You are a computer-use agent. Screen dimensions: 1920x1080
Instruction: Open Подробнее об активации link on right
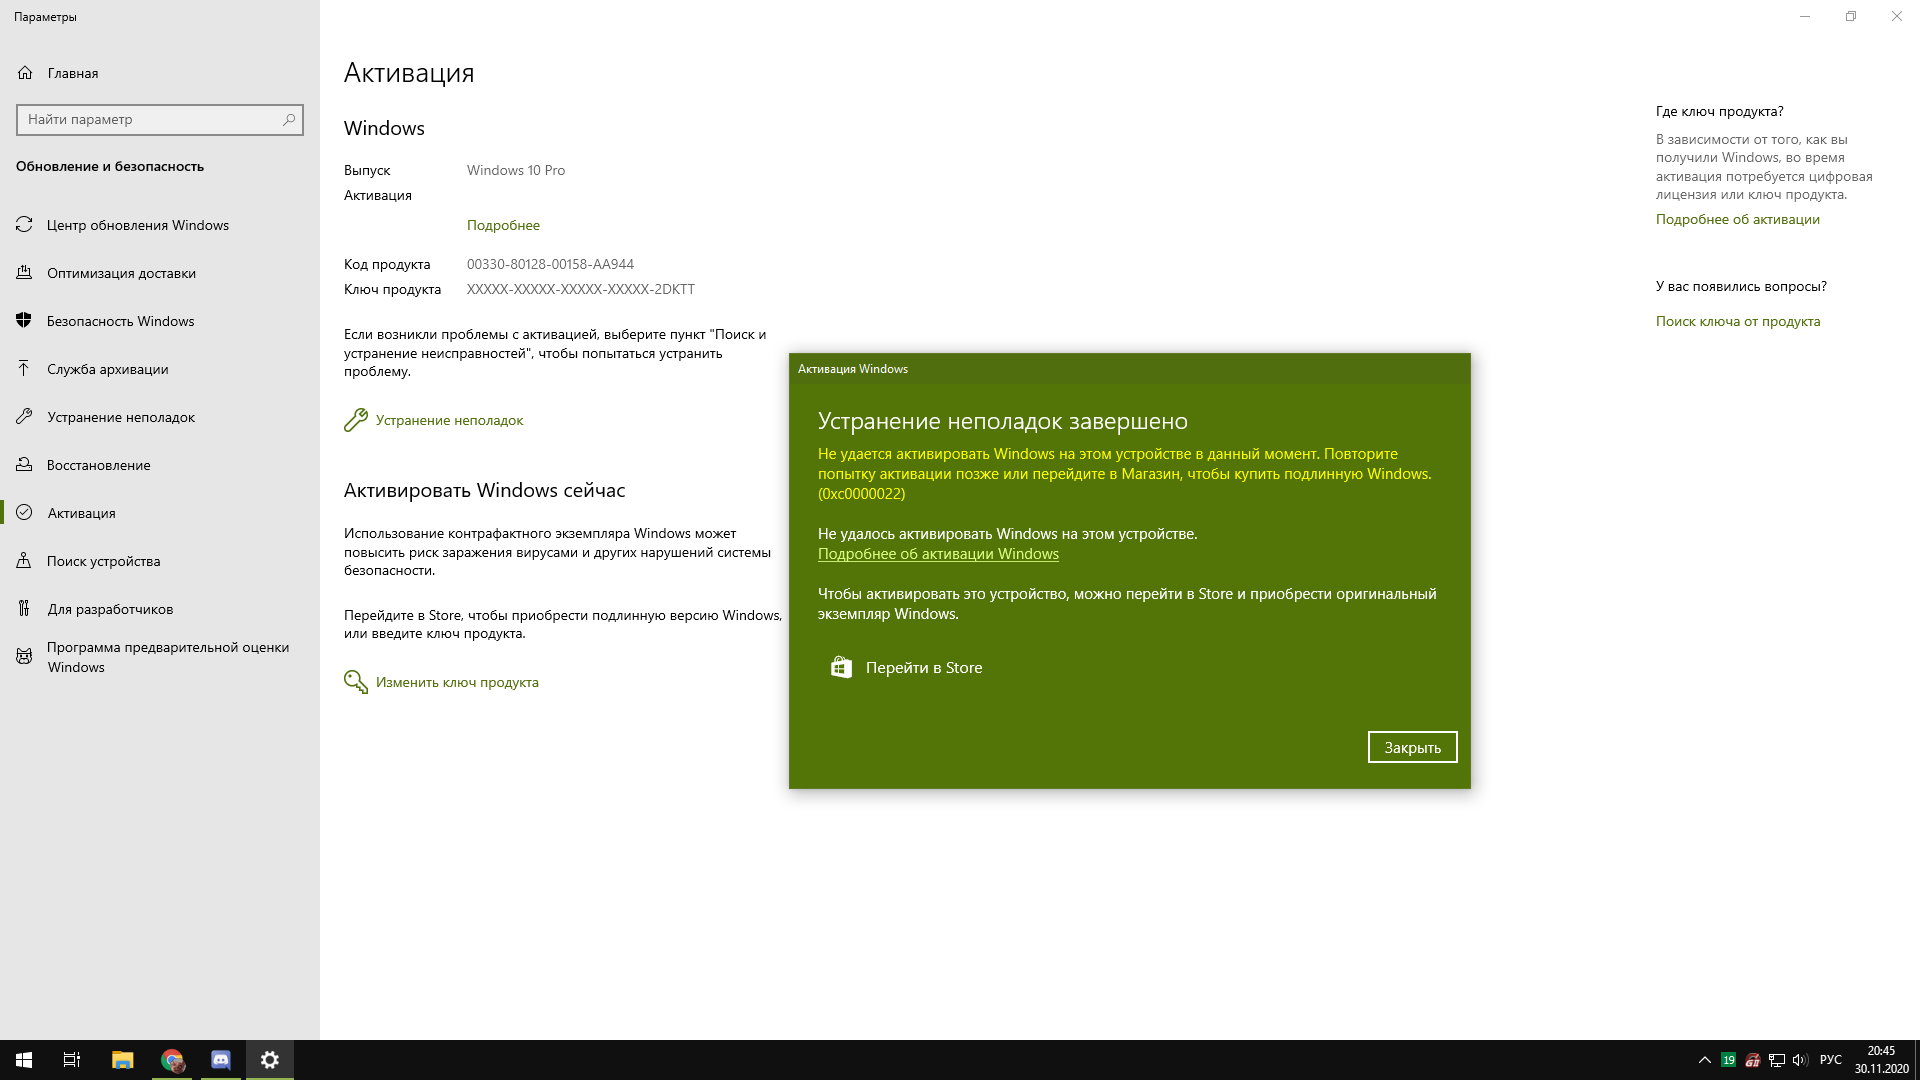coord(1738,219)
